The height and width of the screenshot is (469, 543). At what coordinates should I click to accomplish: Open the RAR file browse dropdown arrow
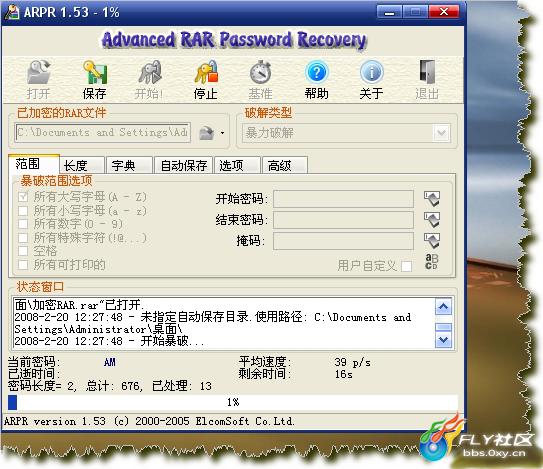(x=222, y=133)
